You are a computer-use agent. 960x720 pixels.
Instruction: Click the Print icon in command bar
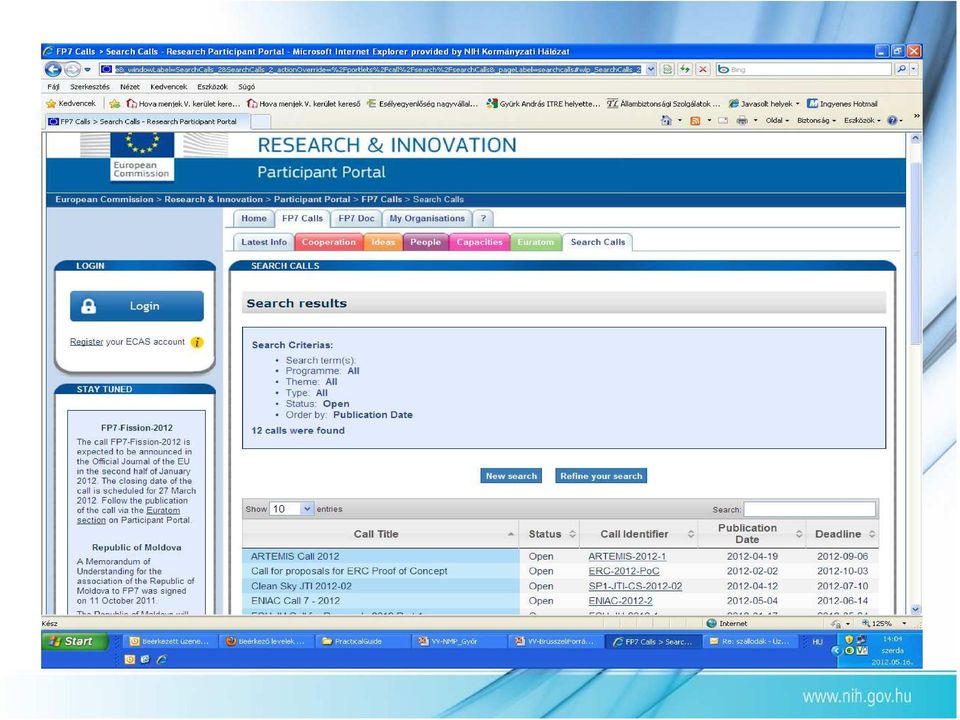742,121
